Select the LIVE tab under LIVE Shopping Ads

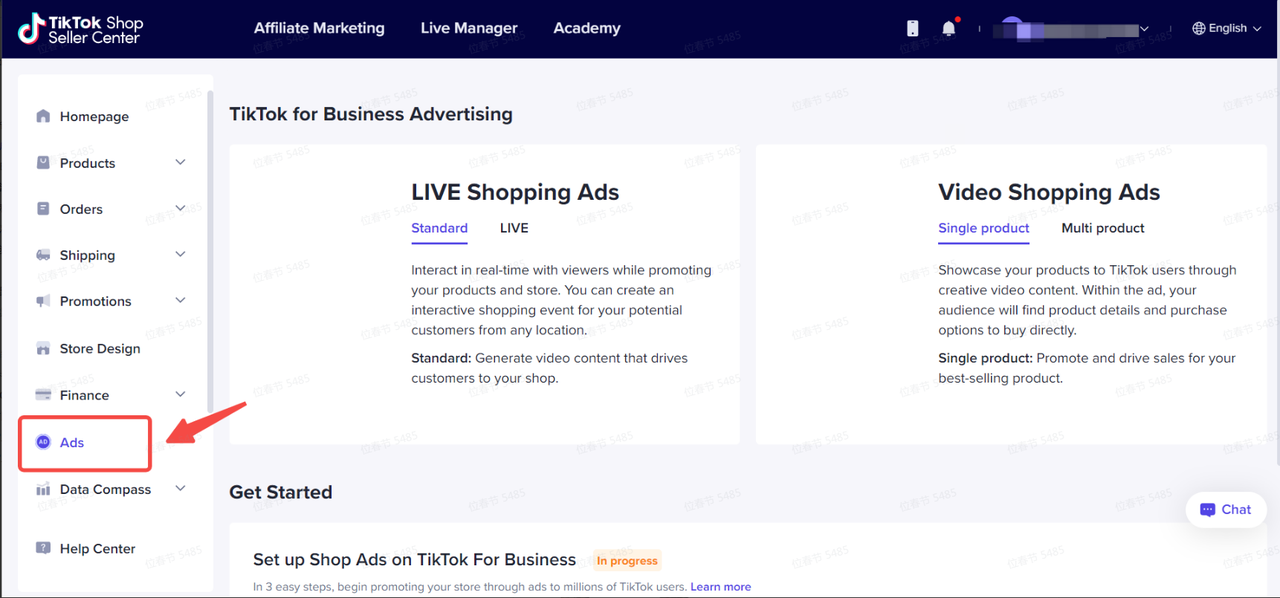pyautogui.click(x=514, y=228)
